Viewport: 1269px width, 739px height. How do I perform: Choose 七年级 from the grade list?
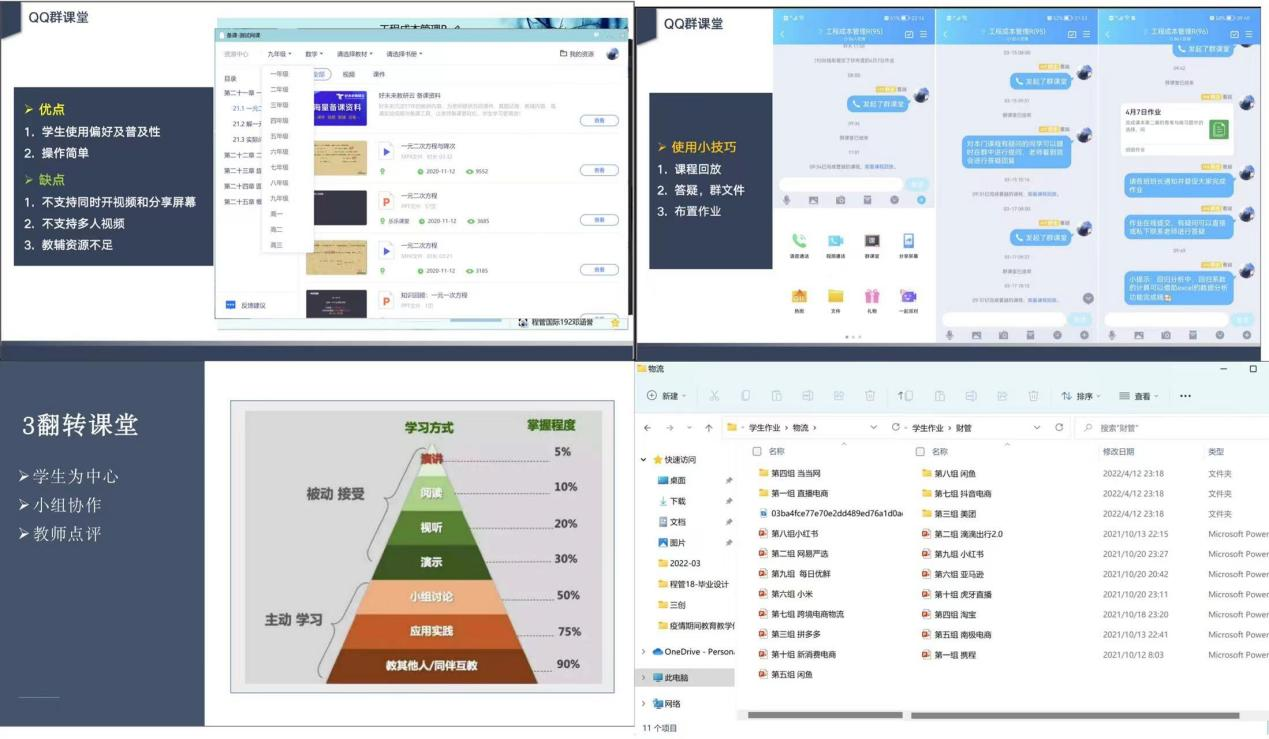pos(279,167)
